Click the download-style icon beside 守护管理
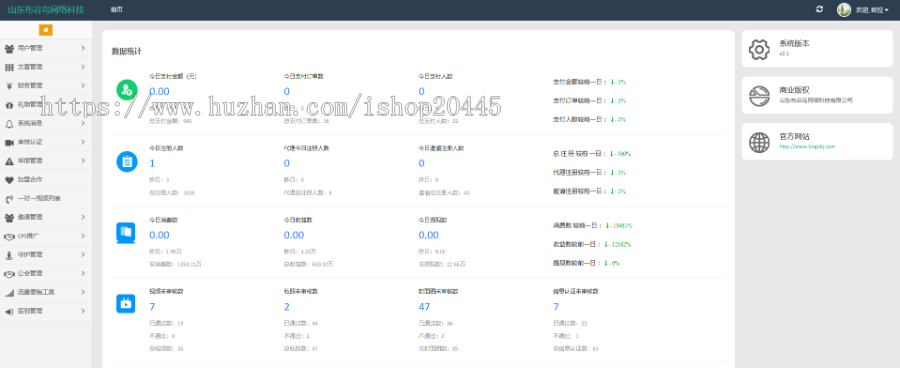 pos(9,255)
